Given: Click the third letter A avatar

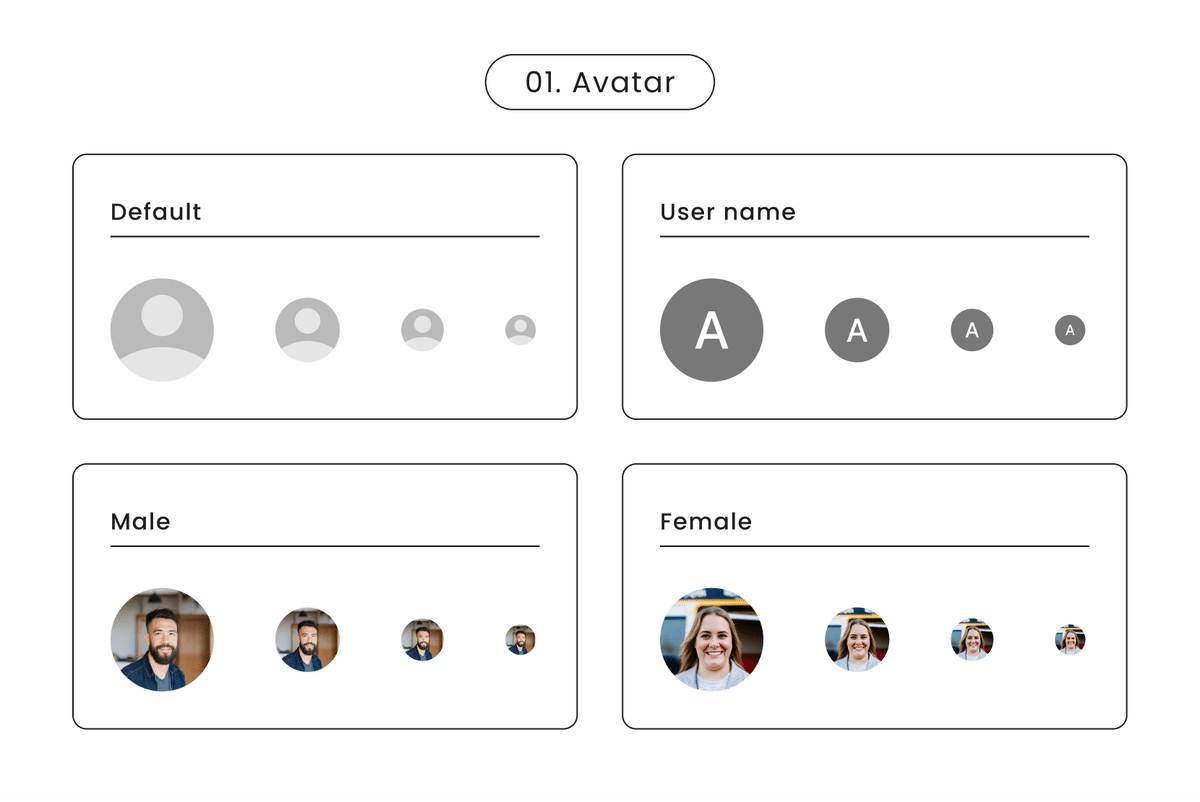Looking at the screenshot, I should pos(972,330).
